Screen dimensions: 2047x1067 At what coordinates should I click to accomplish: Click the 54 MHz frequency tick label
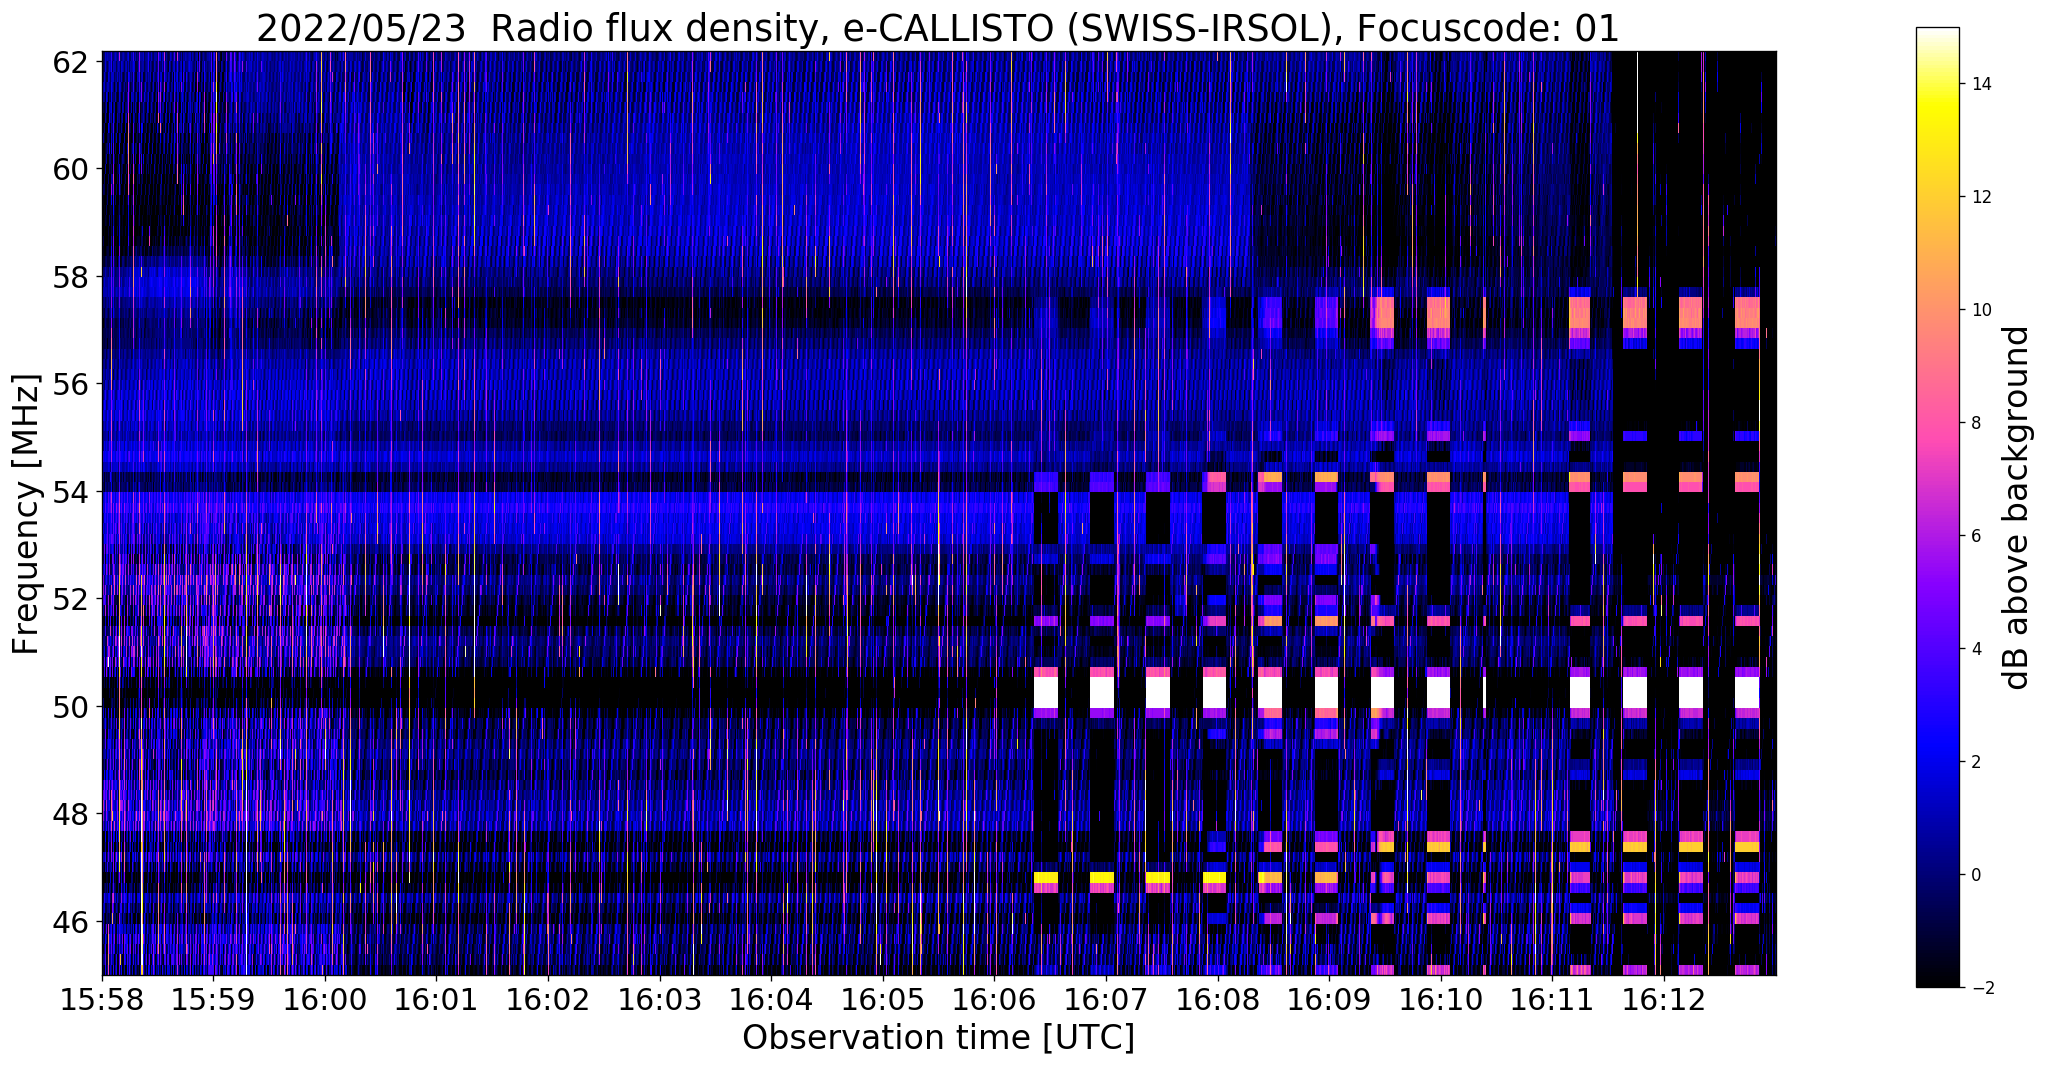click(x=71, y=492)
